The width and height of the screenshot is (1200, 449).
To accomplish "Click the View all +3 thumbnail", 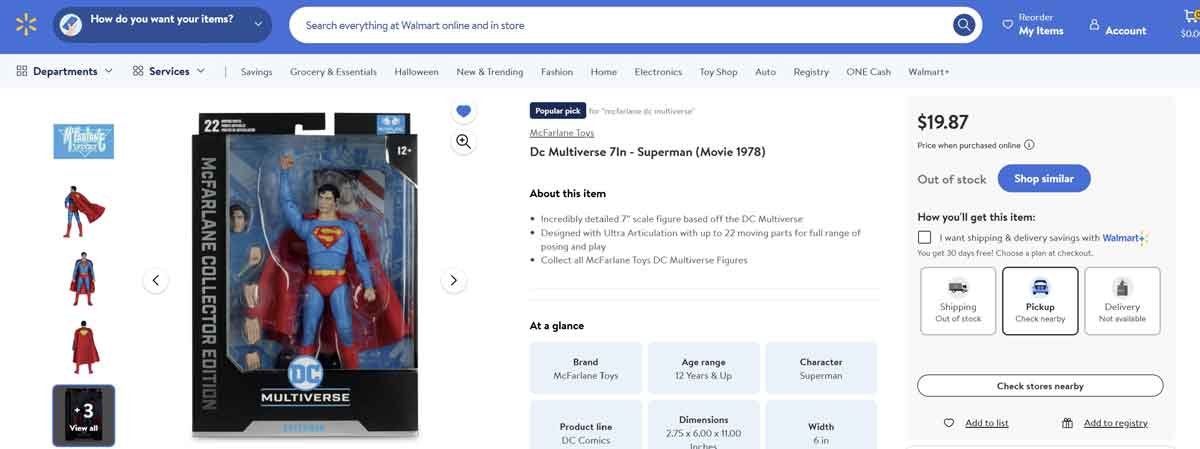I will pyautogui.click(x=83, y=415).
